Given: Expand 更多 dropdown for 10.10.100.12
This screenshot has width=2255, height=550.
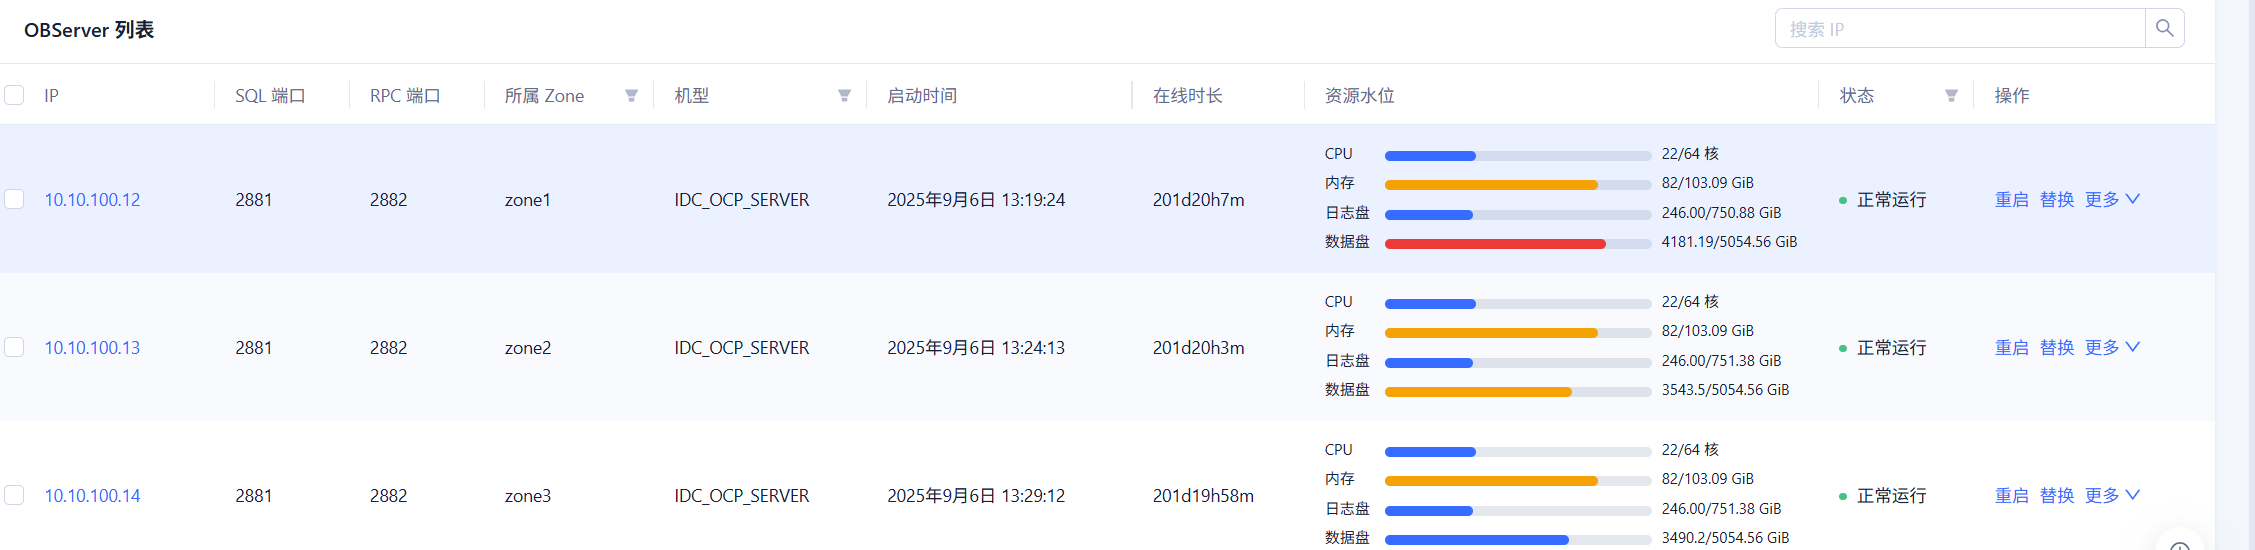Looking at the screenshot, I should click(2112, 200).
